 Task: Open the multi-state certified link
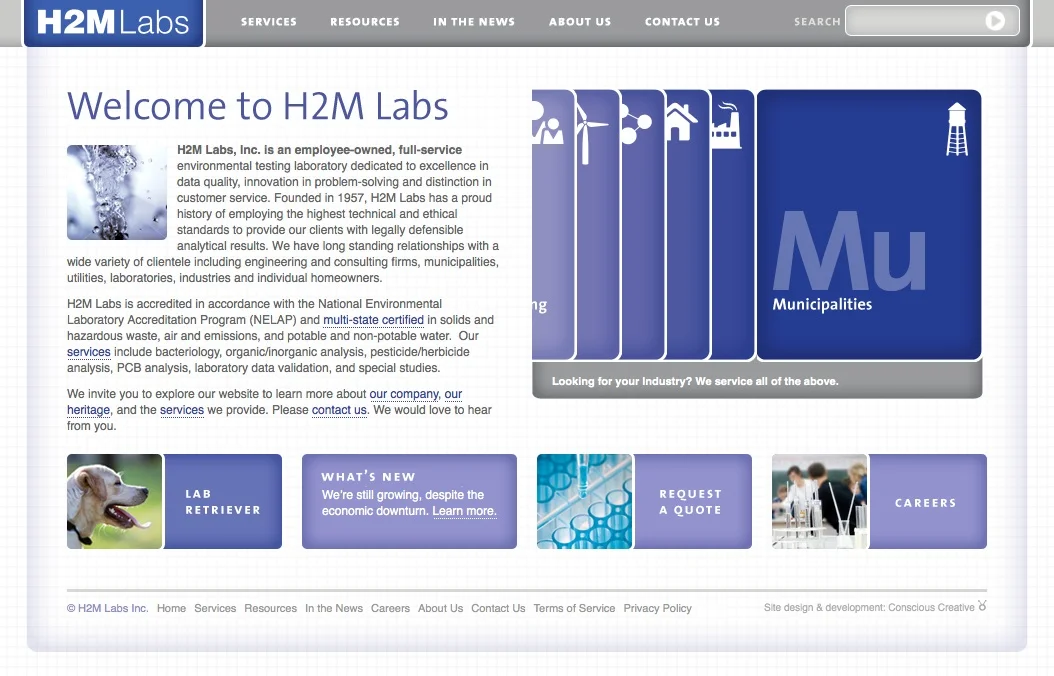(373, 320)
